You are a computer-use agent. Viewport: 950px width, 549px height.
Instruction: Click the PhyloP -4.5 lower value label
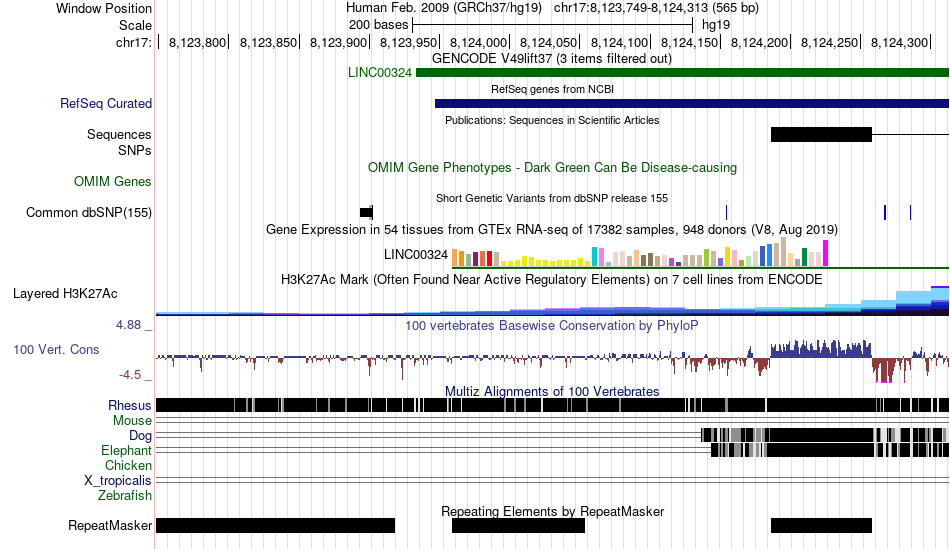(x=130, y=375)
